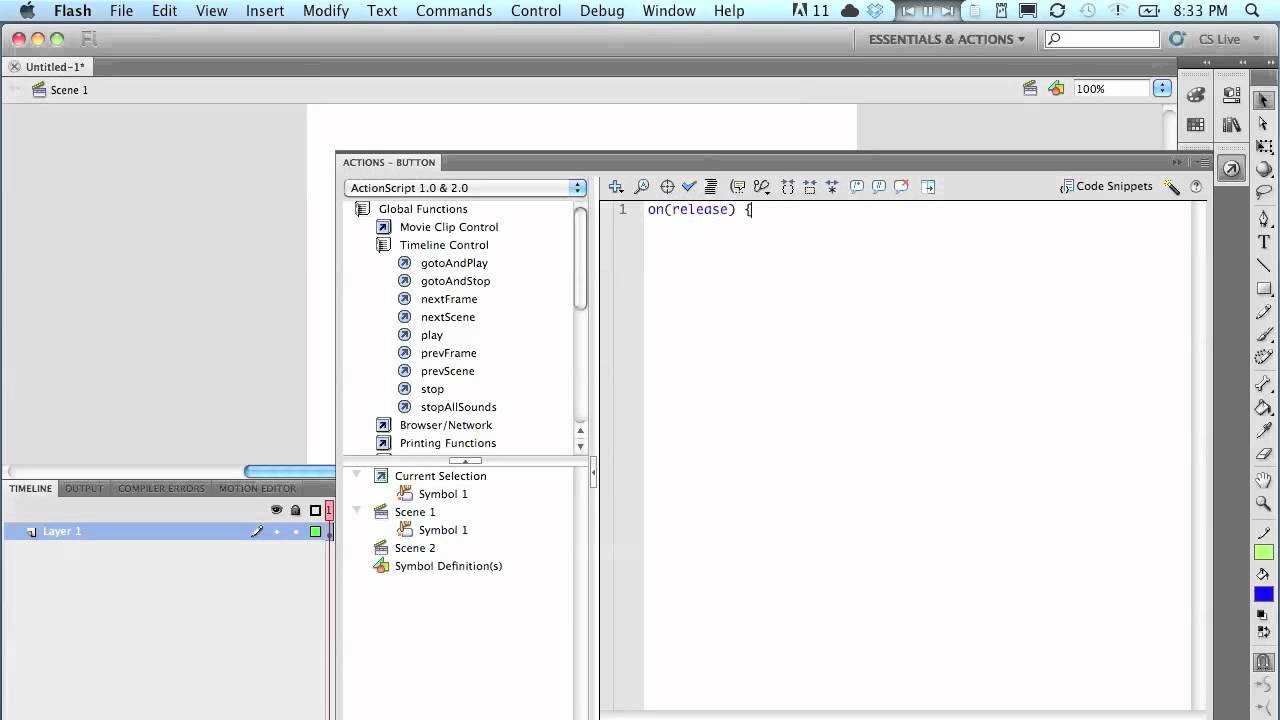The image size is (1280, 720).
Task: Switch to the Output tab
Action: (x=84, y=489)
